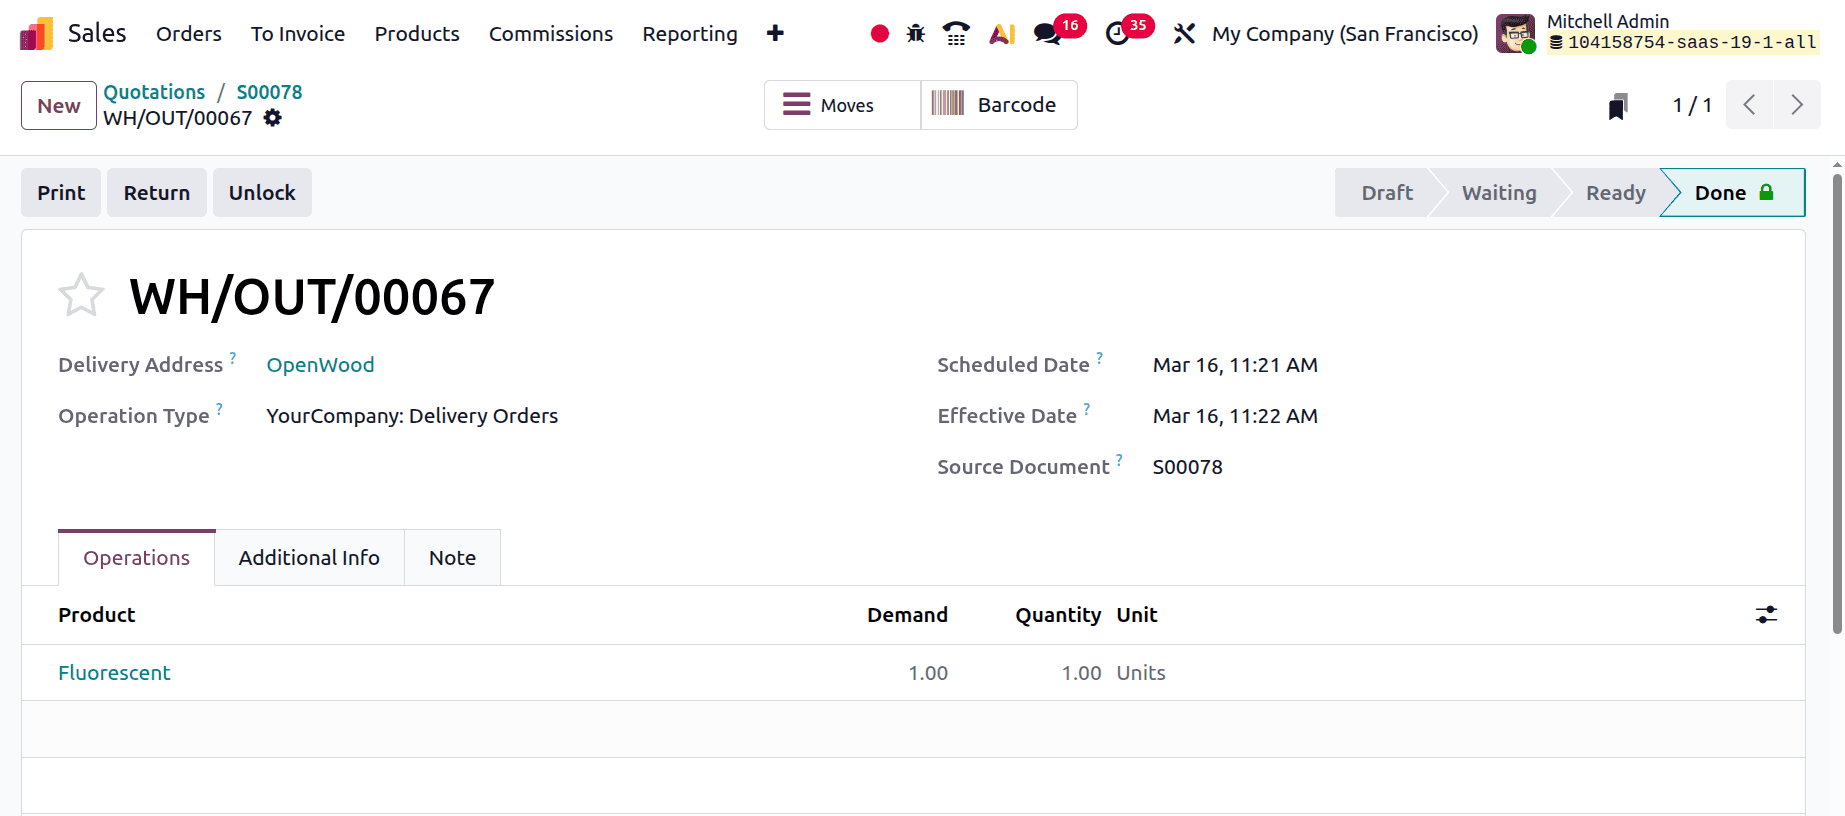Go to the next record arrow
Image resolution: width=1845 pixels, height=816 pixels.
coord(1797,105)
